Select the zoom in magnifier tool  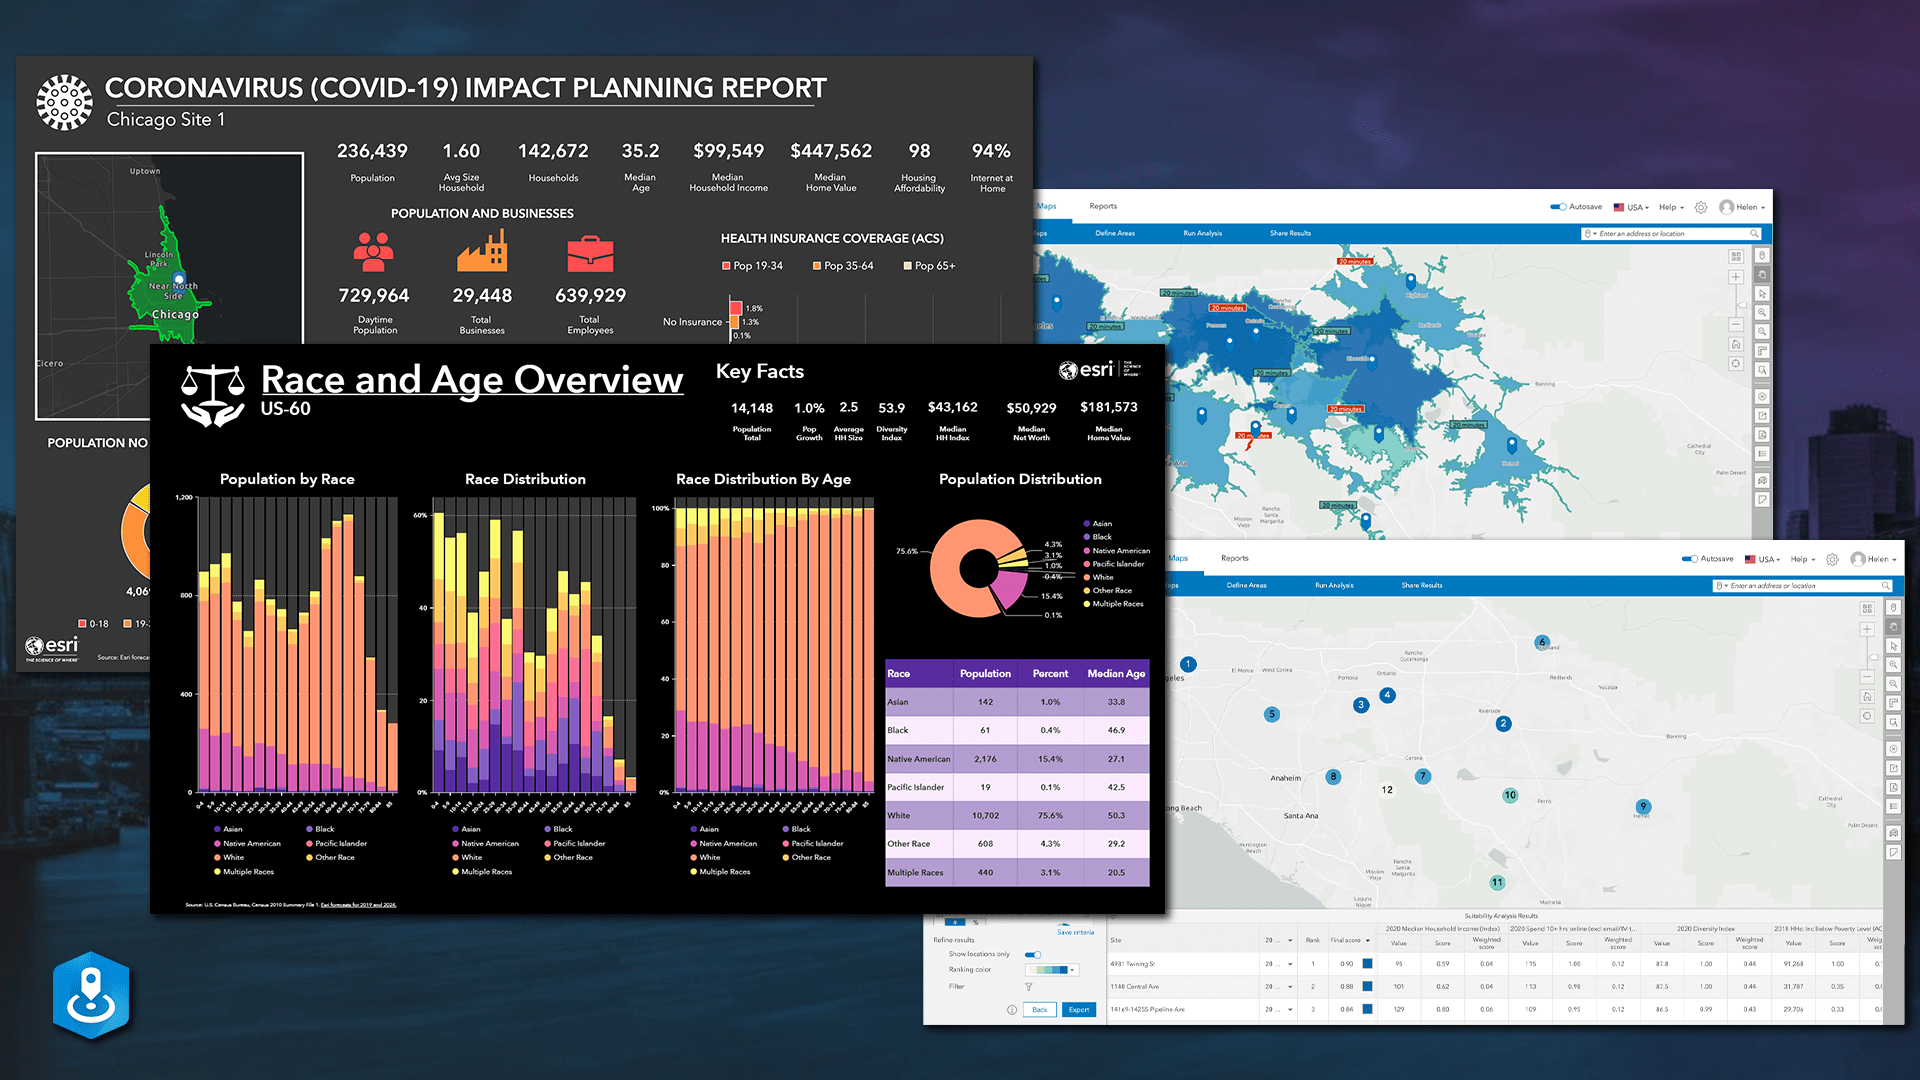tap(1763, 312)
